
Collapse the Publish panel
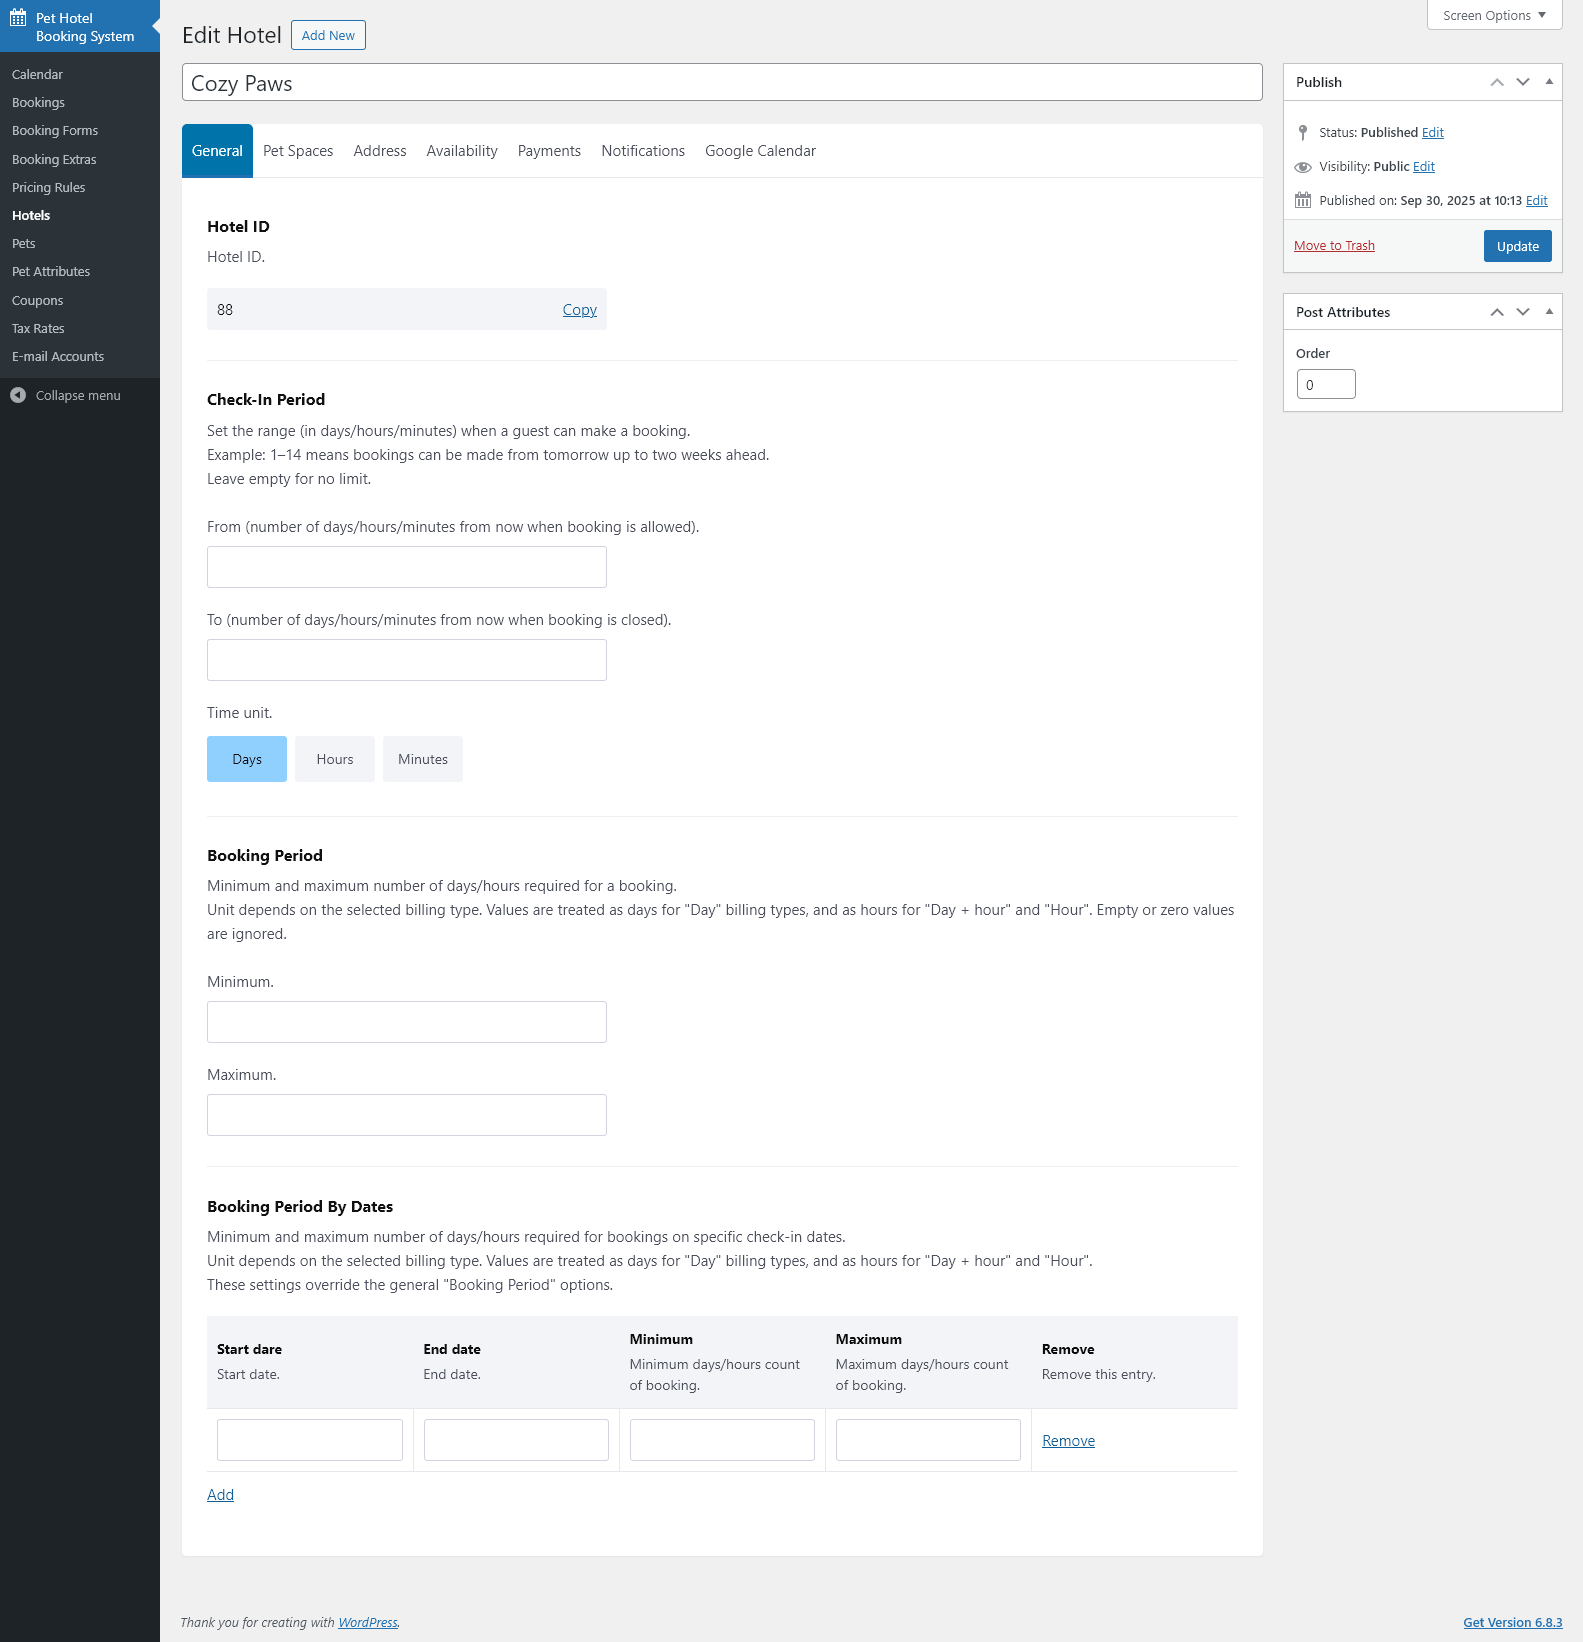1549,82
